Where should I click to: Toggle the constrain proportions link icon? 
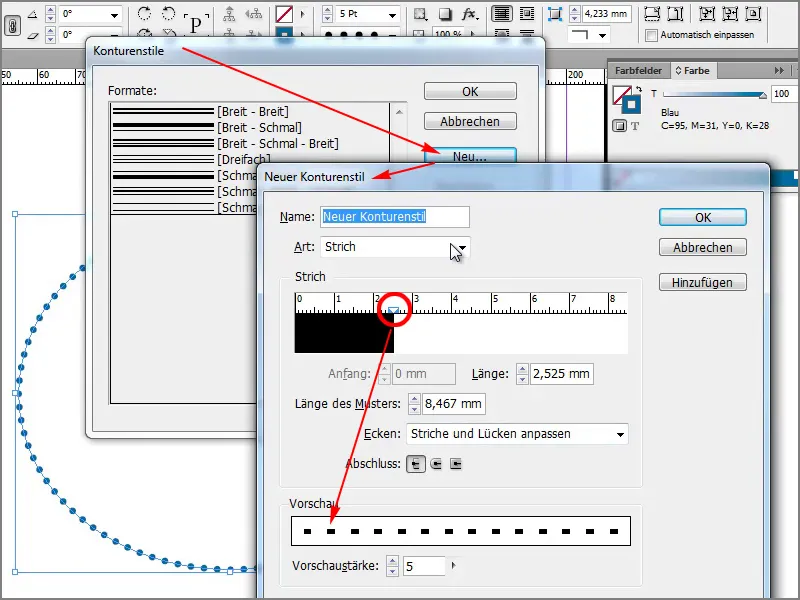[x=12, y=24]
